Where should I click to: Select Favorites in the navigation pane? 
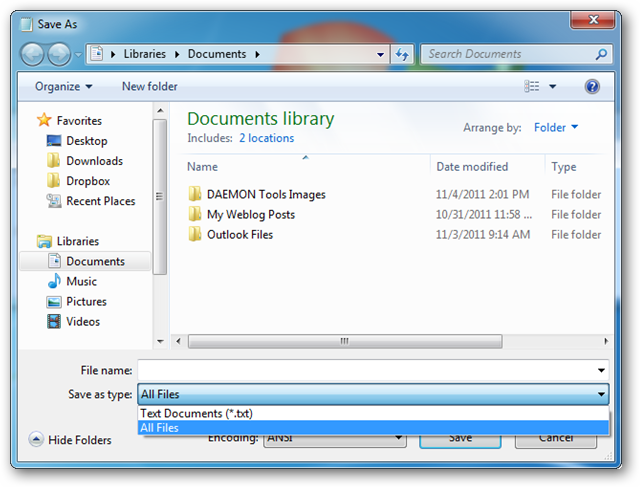pos(79,121)
